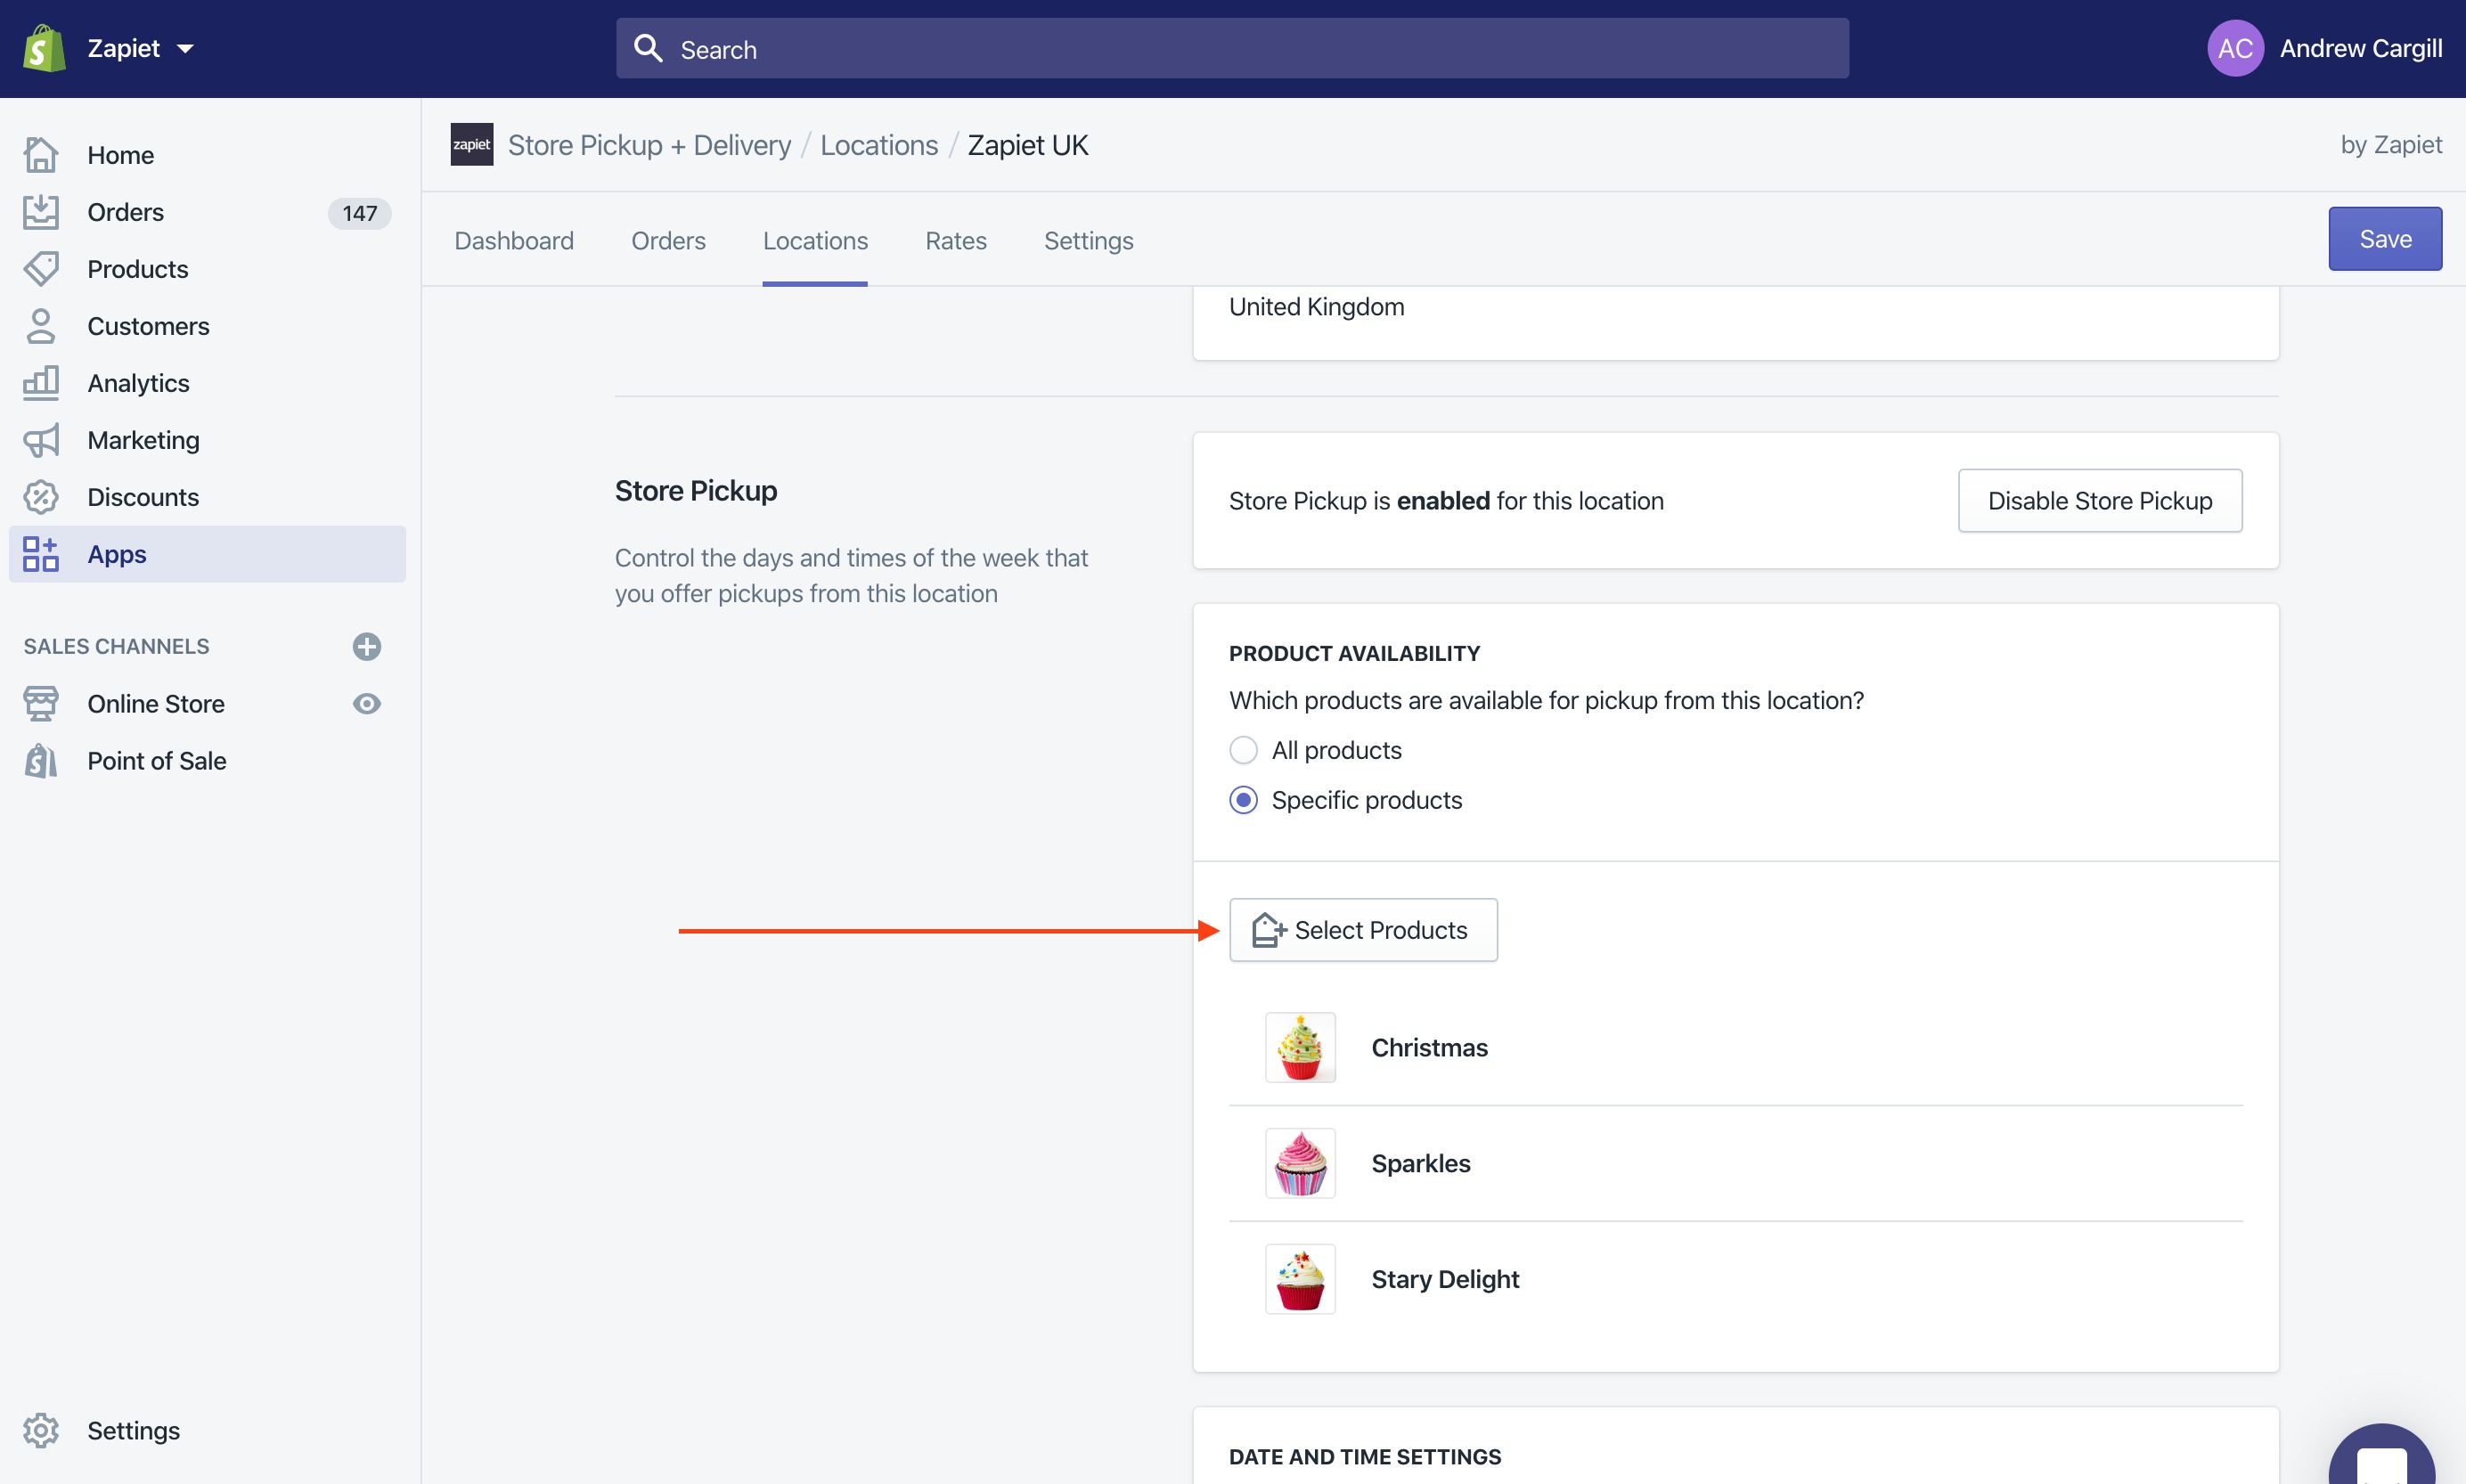Click the Search input field

point(1232,48)
